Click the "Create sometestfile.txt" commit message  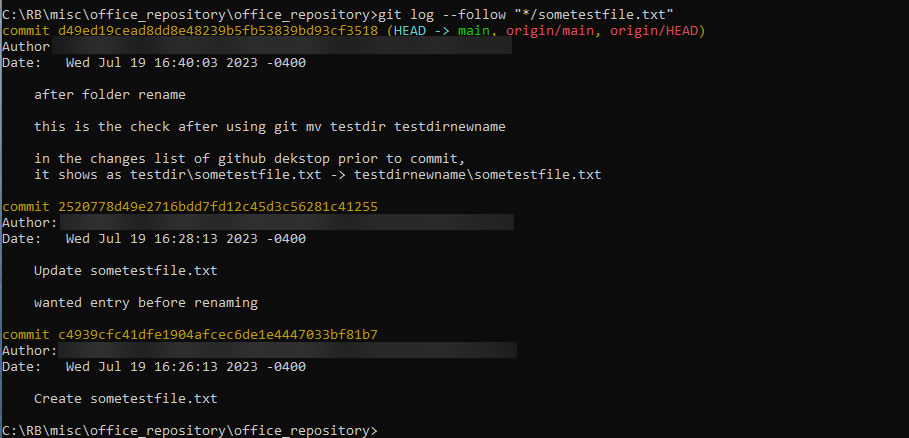[x=125, y=399]
